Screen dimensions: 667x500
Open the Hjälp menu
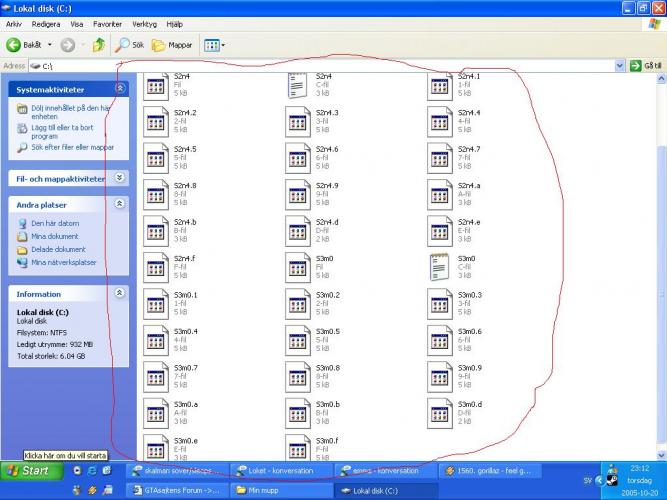[174, 24]
